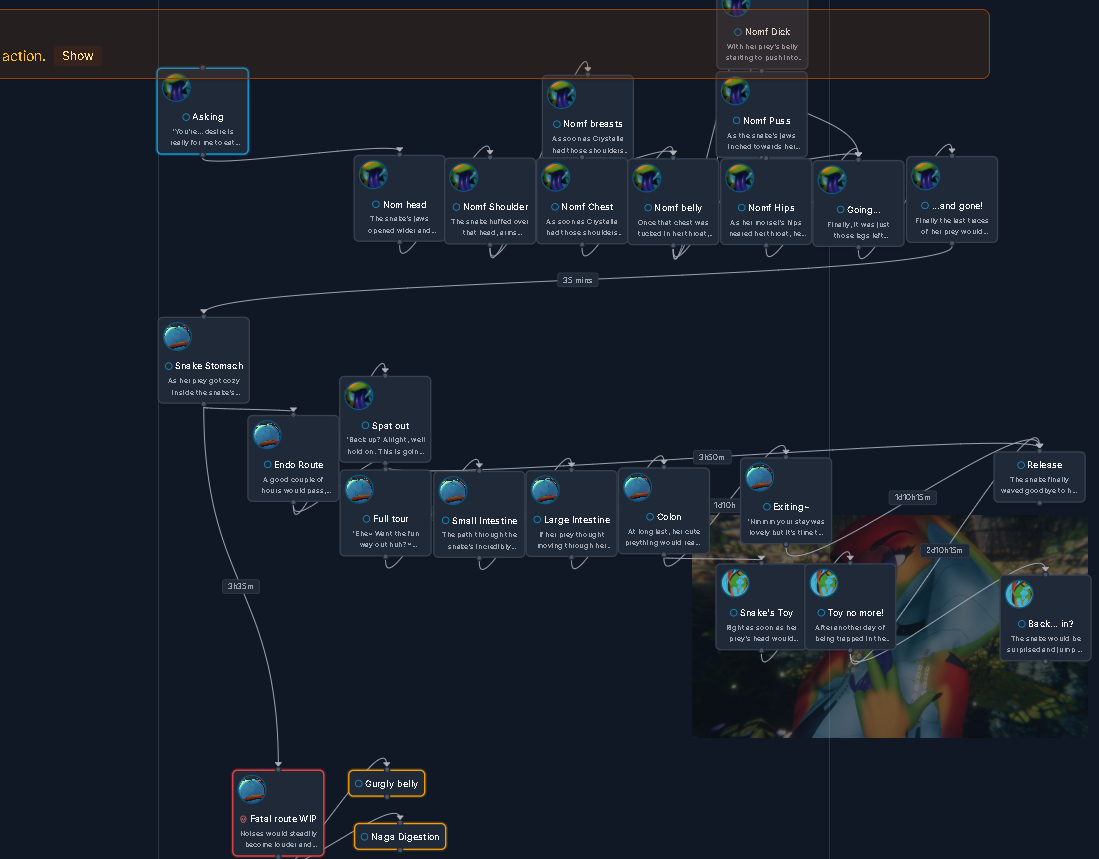
Task: Toggle the circle marker beside Naga Digestion
Action: 364,837
